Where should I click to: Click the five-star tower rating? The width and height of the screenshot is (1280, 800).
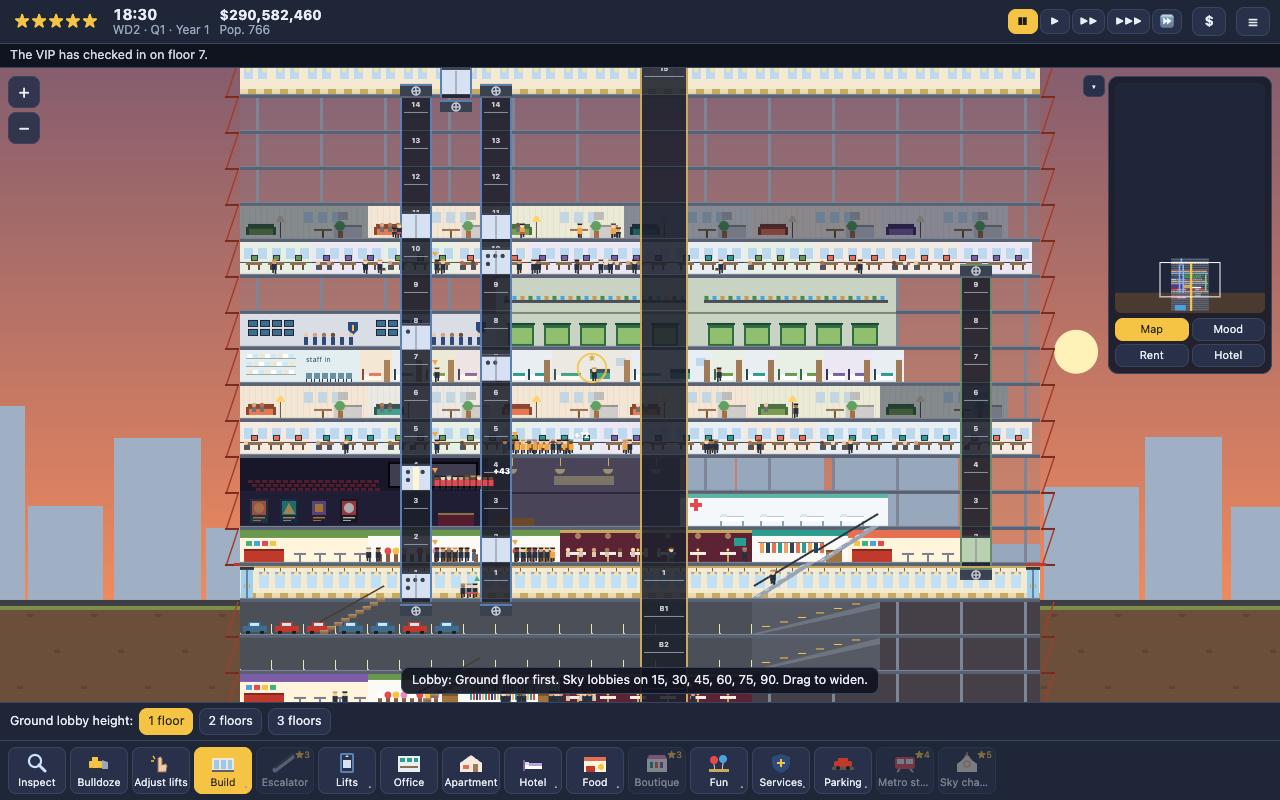[x=56, y=21]
